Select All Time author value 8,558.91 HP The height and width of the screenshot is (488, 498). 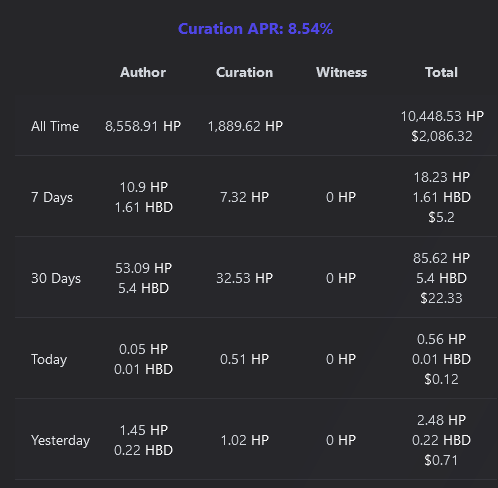pos(143,126)
